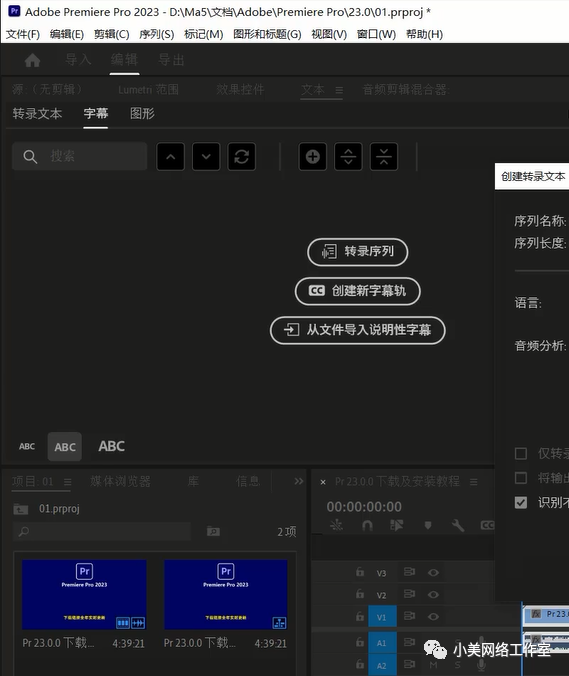The width and height of the screenshot is (569, 676).
Task: Toggle lock on track V3
Action: [x=360, y=572]
